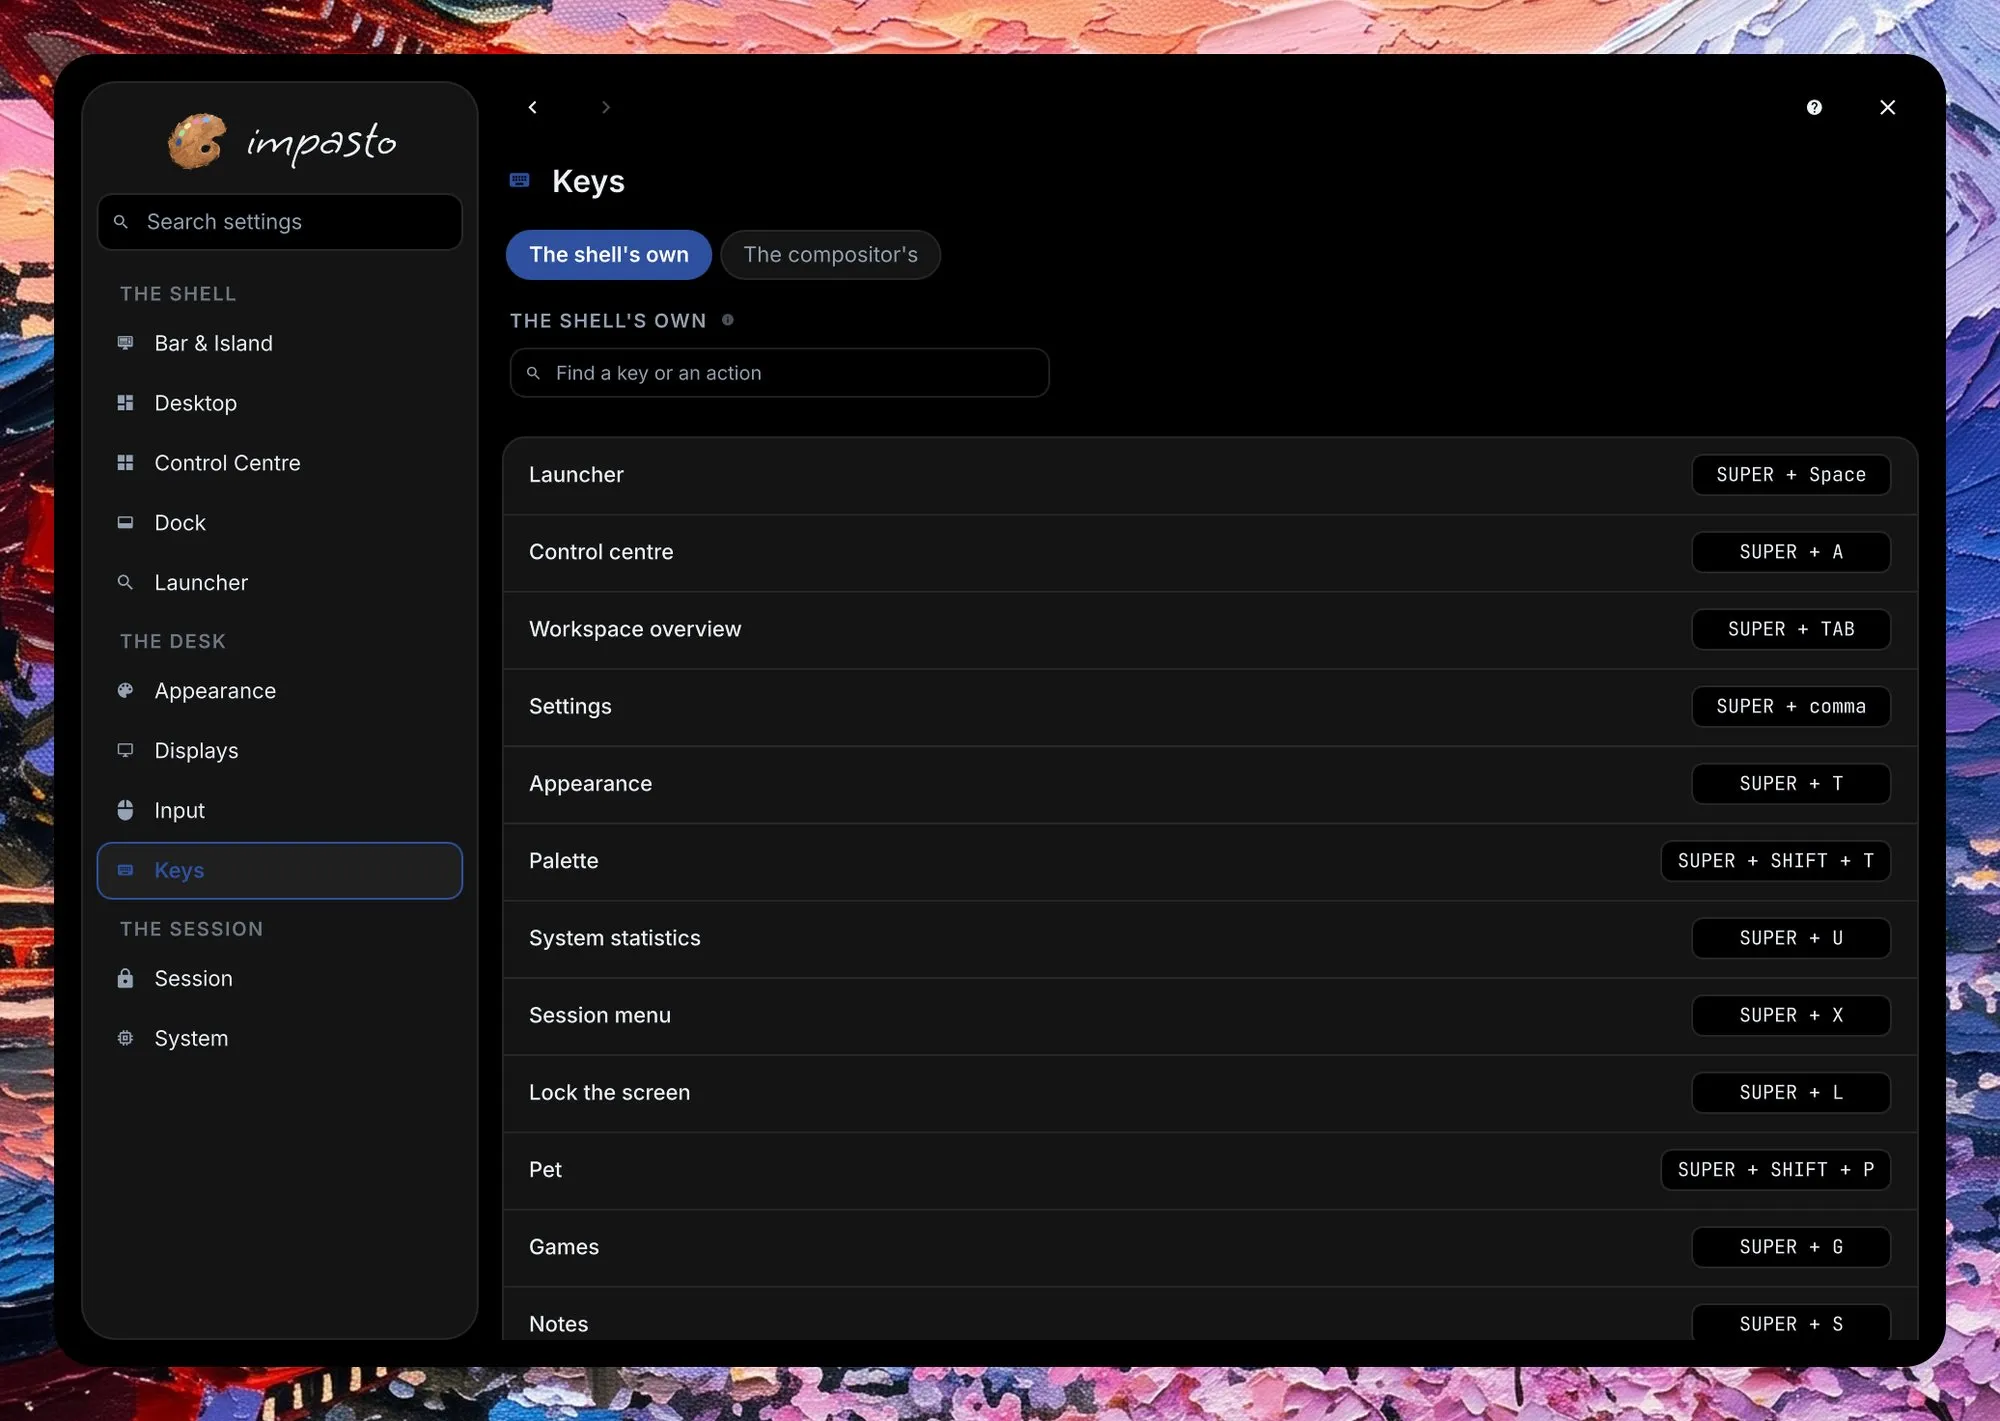Click the Control Centre sidebar icon
Screen dimensions: 2000x1421
(x=125, y=463)
